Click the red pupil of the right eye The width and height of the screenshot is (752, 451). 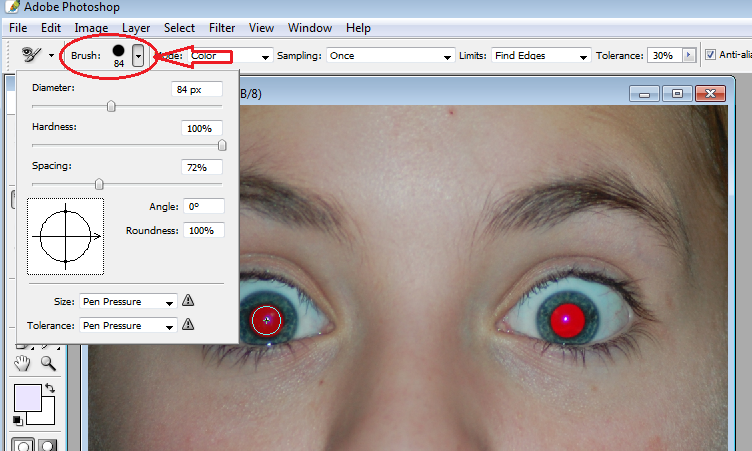click(567, 320)
